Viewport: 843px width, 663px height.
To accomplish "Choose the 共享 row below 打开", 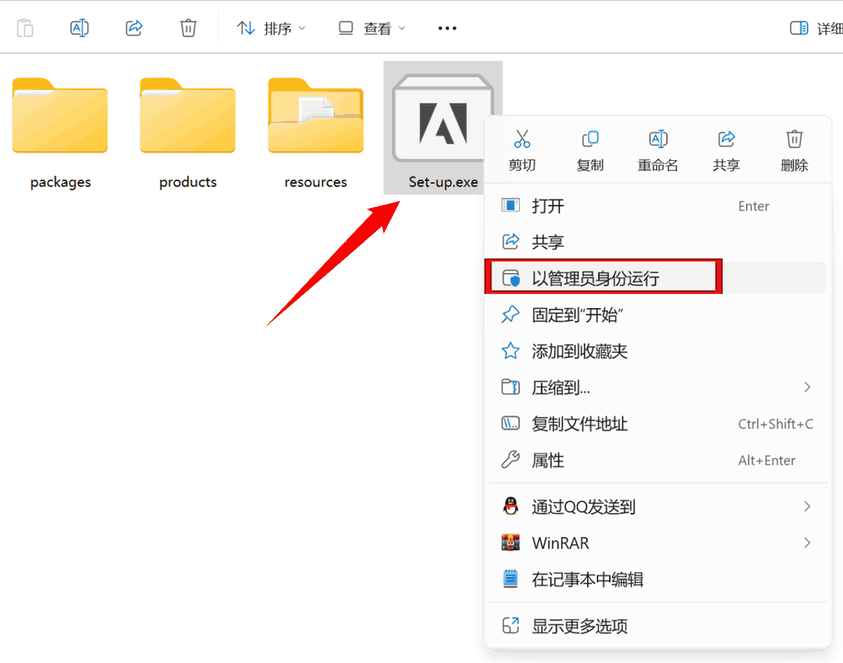I will pos(656,242).
